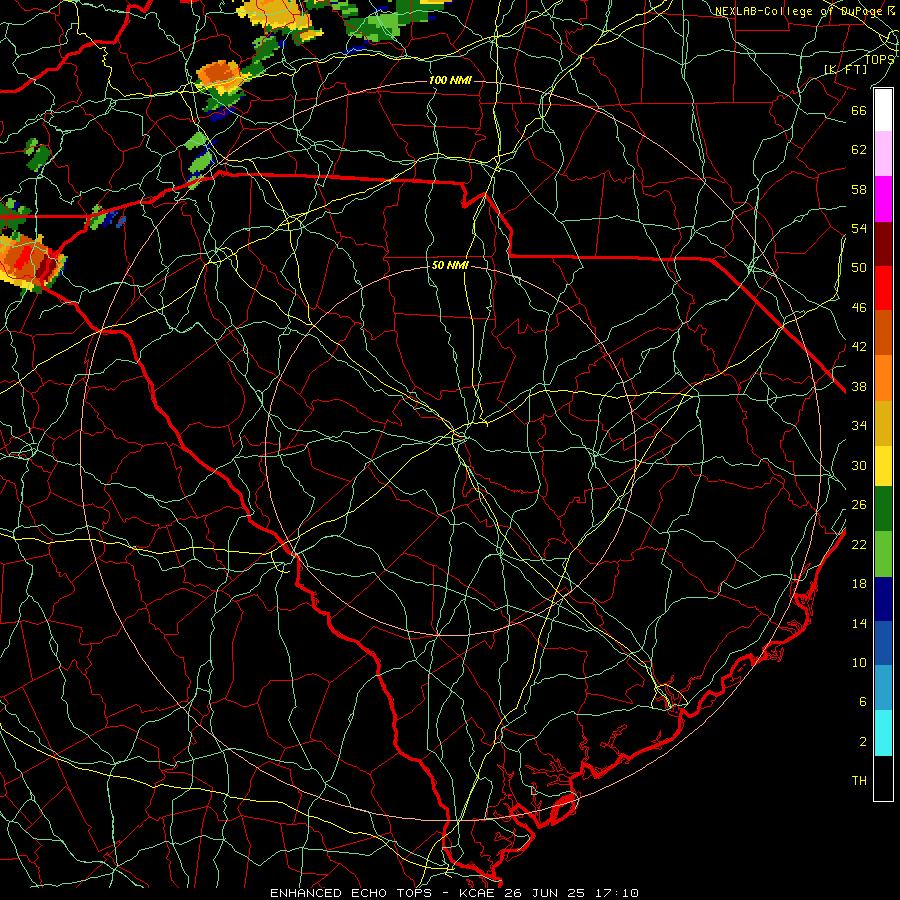Select the magenta swatch in the legend

pos(883,199)
